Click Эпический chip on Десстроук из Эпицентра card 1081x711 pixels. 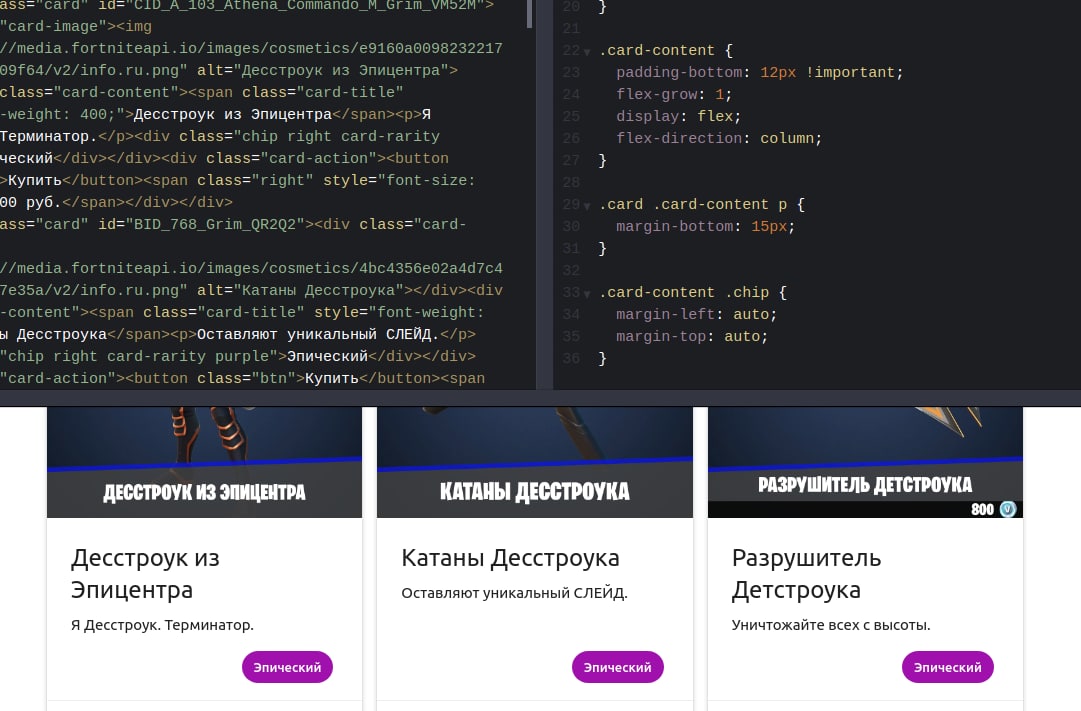click(287, 667)
